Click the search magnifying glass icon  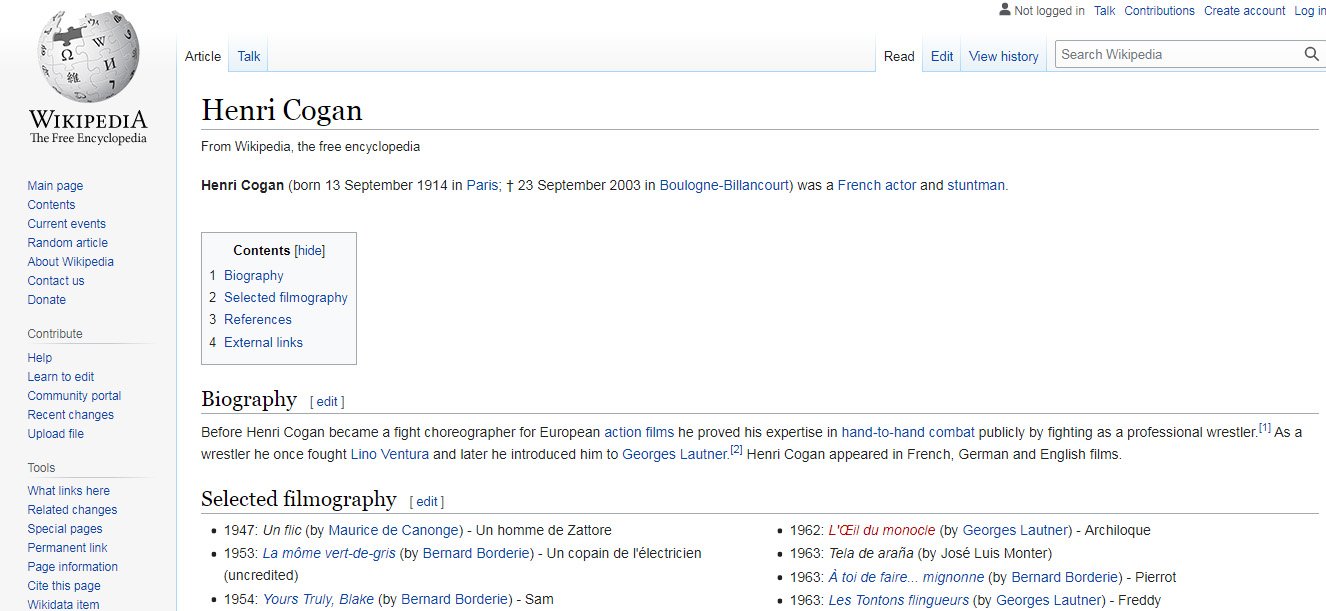tap(1311, 55)
